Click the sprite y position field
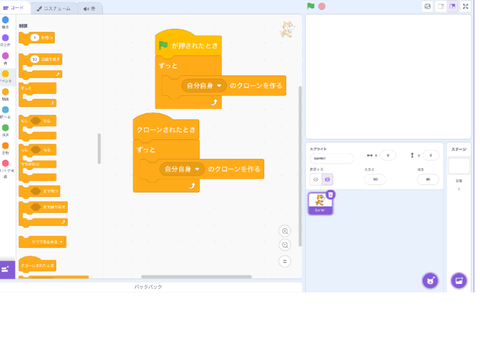 coord(431,155)
